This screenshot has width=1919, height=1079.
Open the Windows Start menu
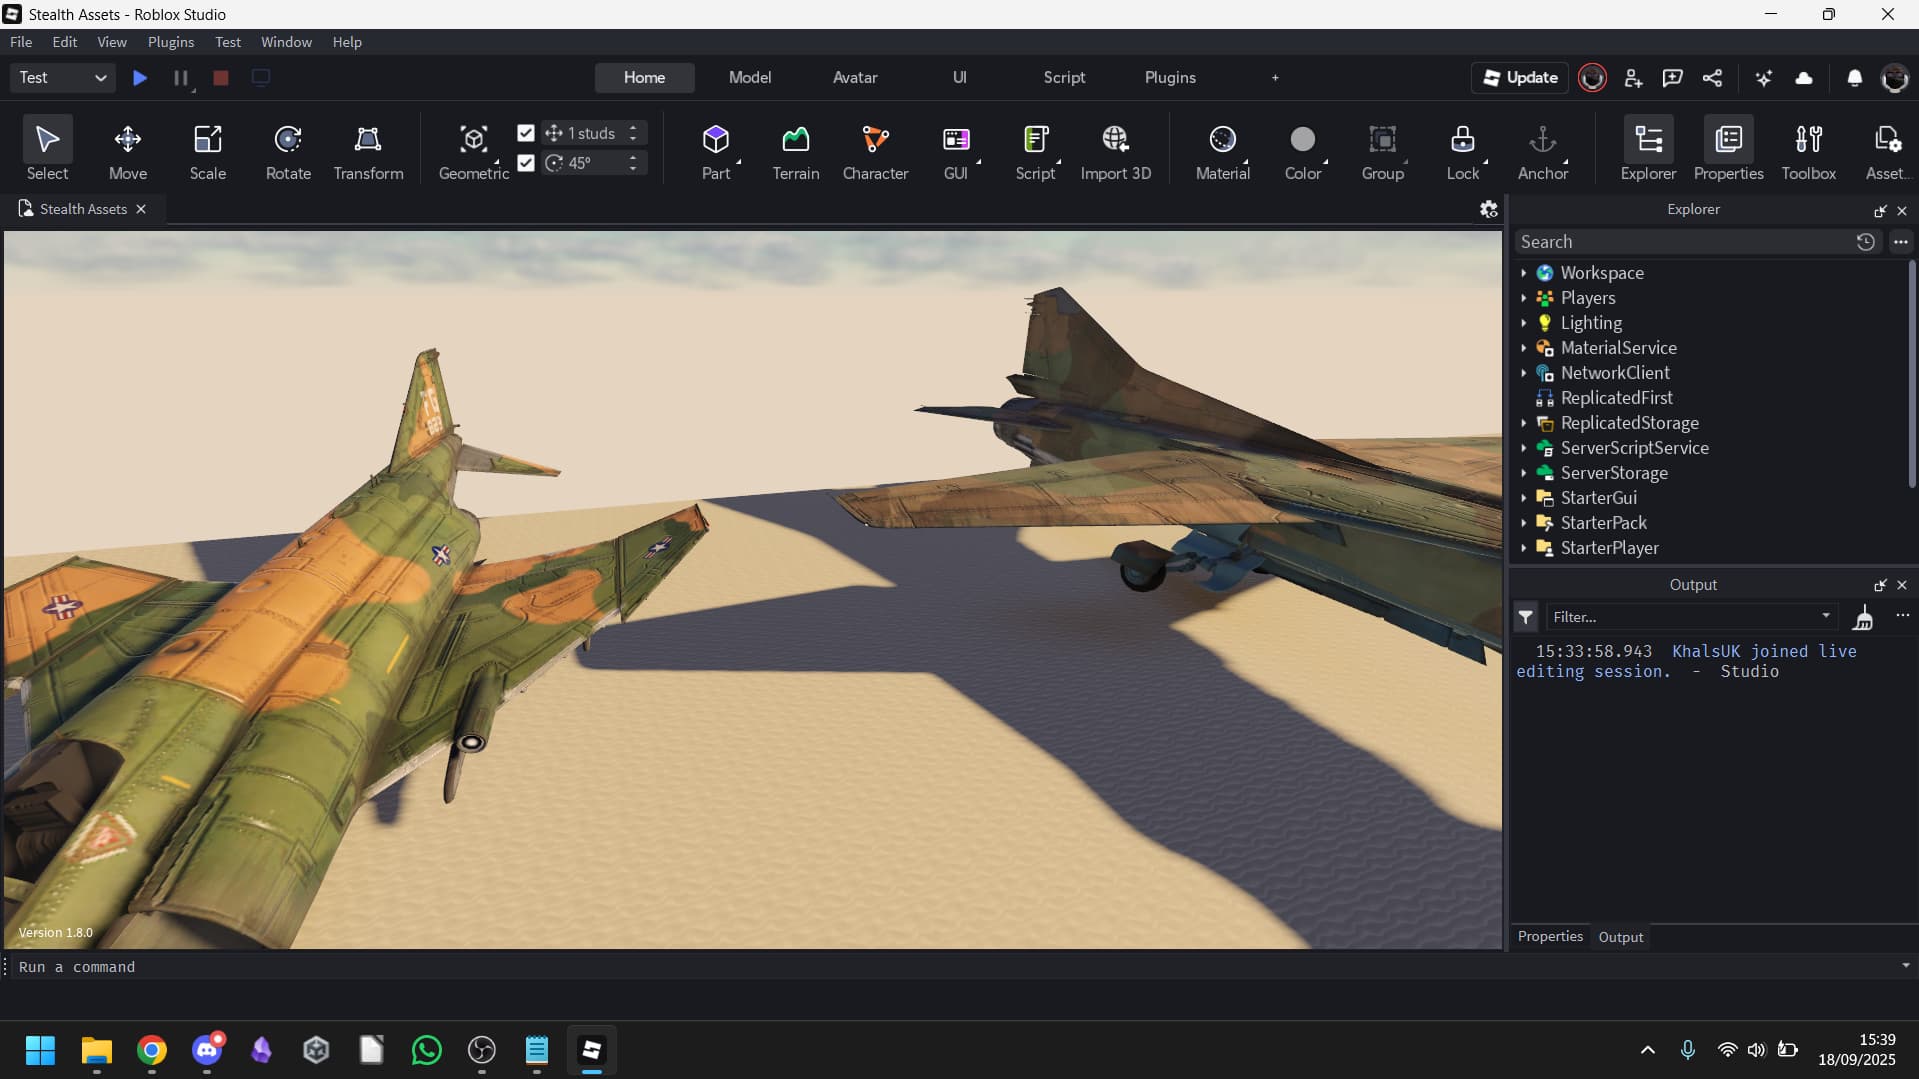coord(40,1050)
